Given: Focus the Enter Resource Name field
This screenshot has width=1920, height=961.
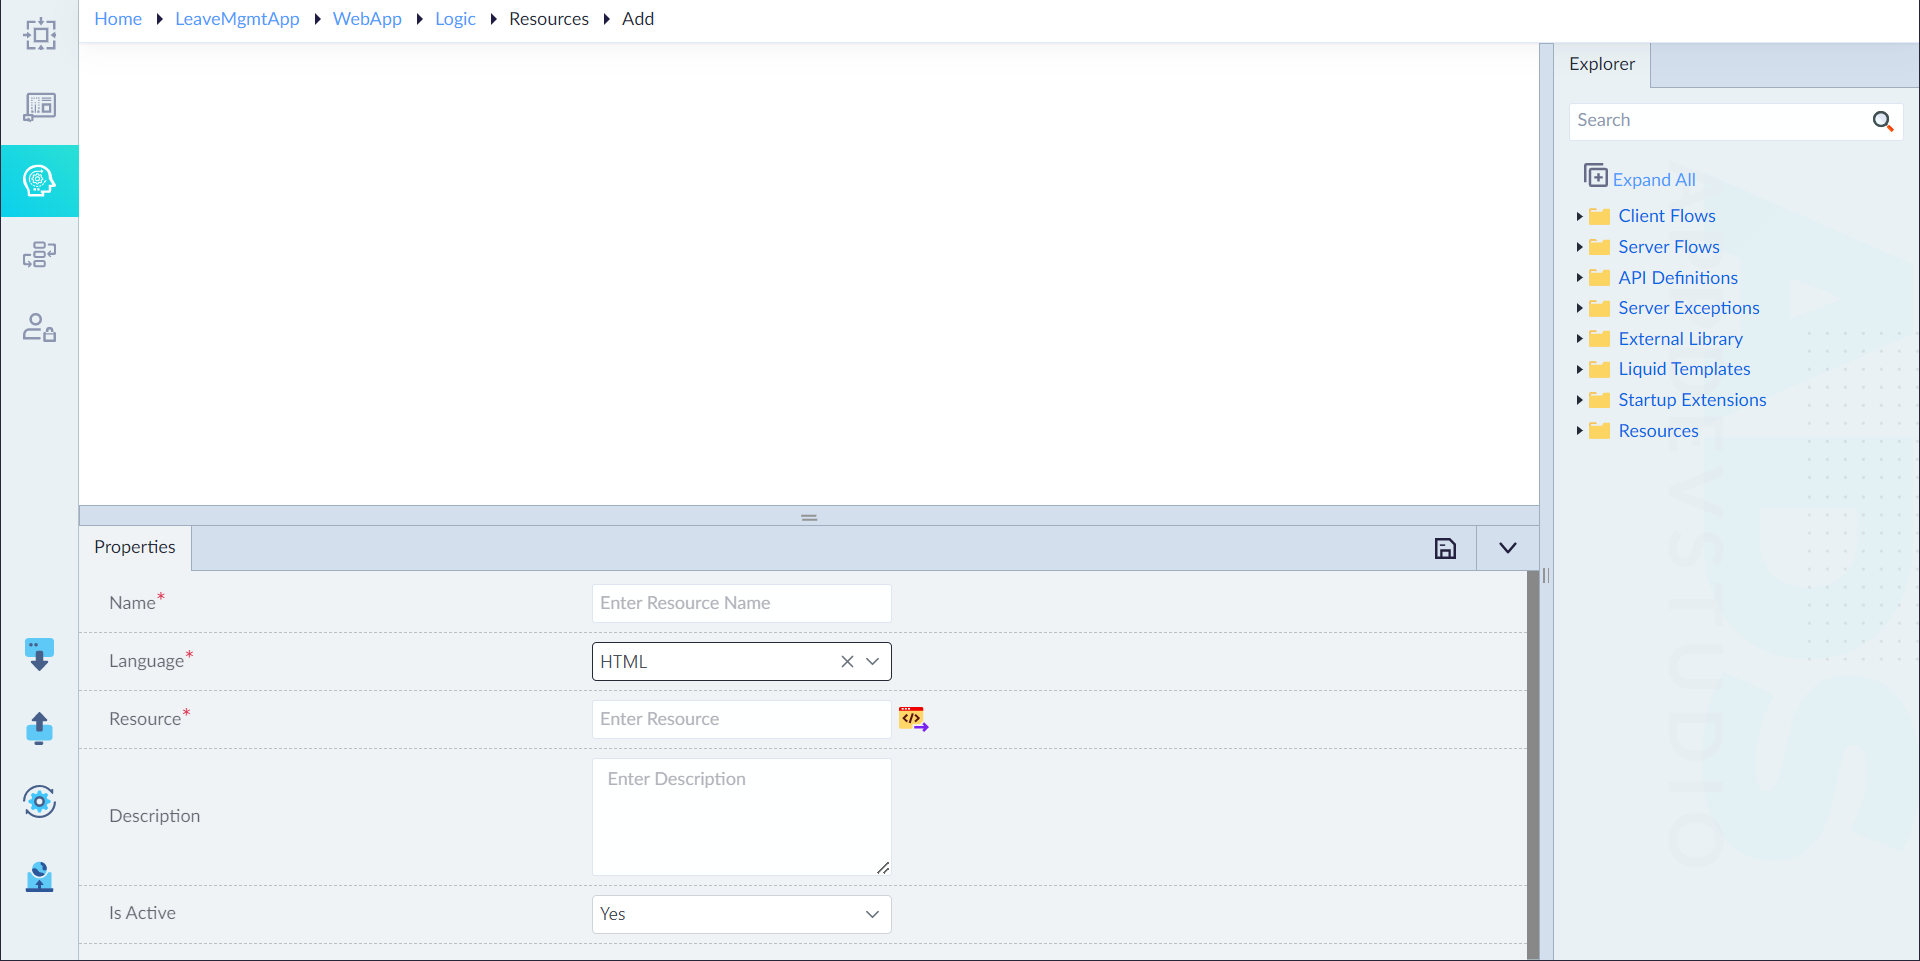Looking at the screenshot, I should (741, 603).
